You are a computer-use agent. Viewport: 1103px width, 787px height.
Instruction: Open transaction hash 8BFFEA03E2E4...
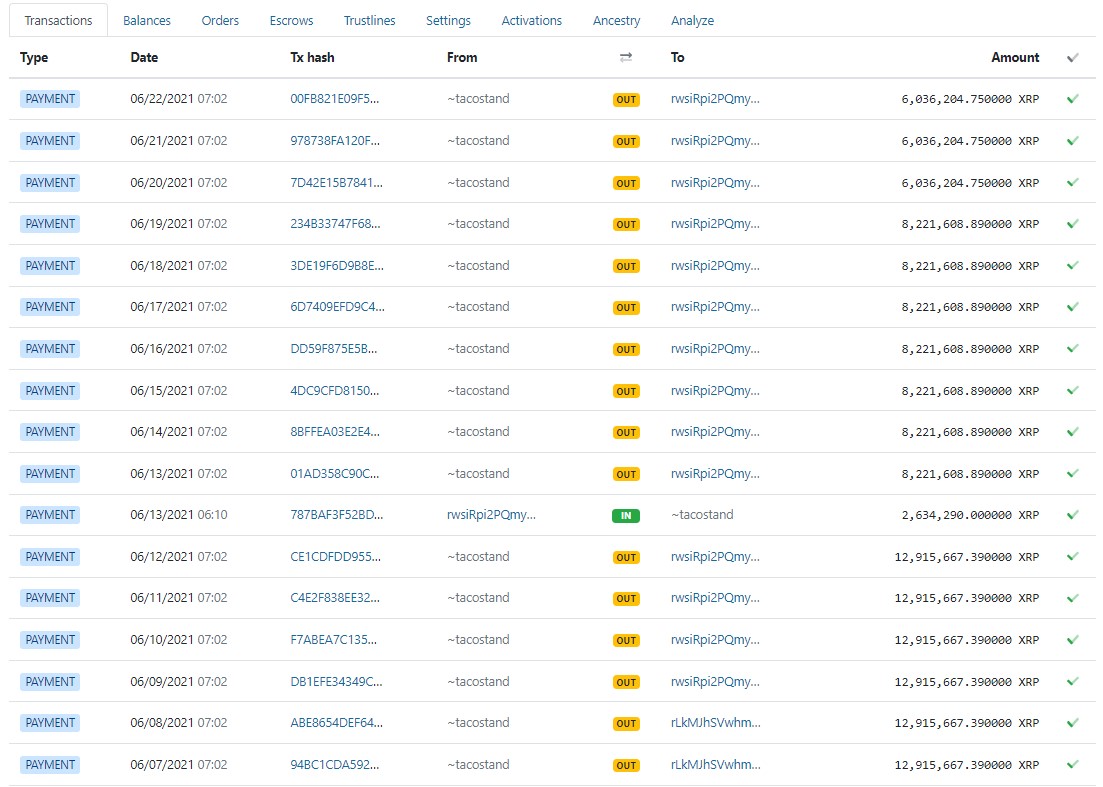coord(335,431)
